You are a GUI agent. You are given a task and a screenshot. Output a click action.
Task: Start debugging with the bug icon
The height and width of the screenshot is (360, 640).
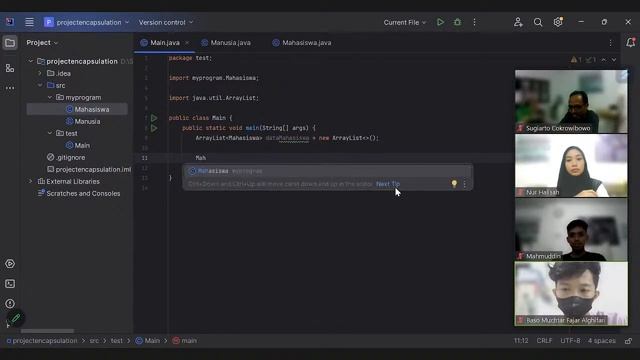click(457, 22)
